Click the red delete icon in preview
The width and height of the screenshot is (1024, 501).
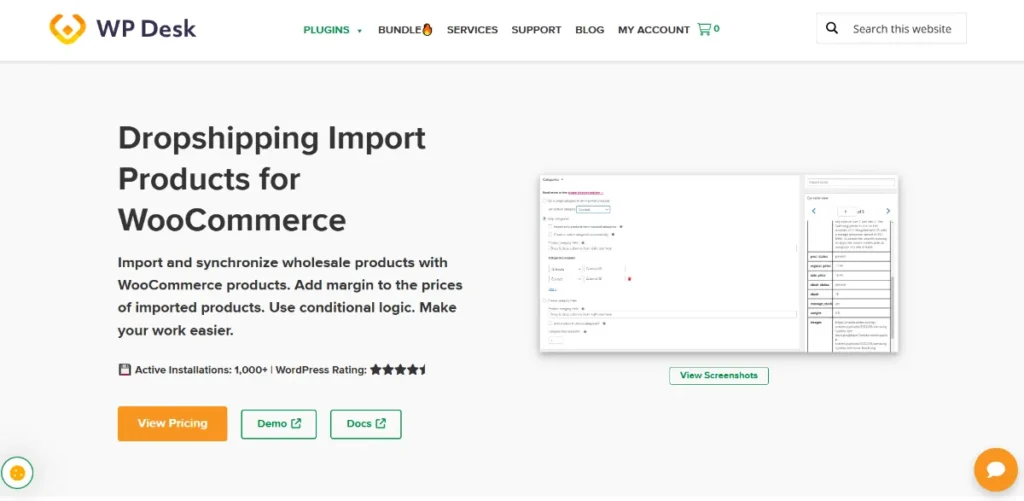(x=627, y=279)
